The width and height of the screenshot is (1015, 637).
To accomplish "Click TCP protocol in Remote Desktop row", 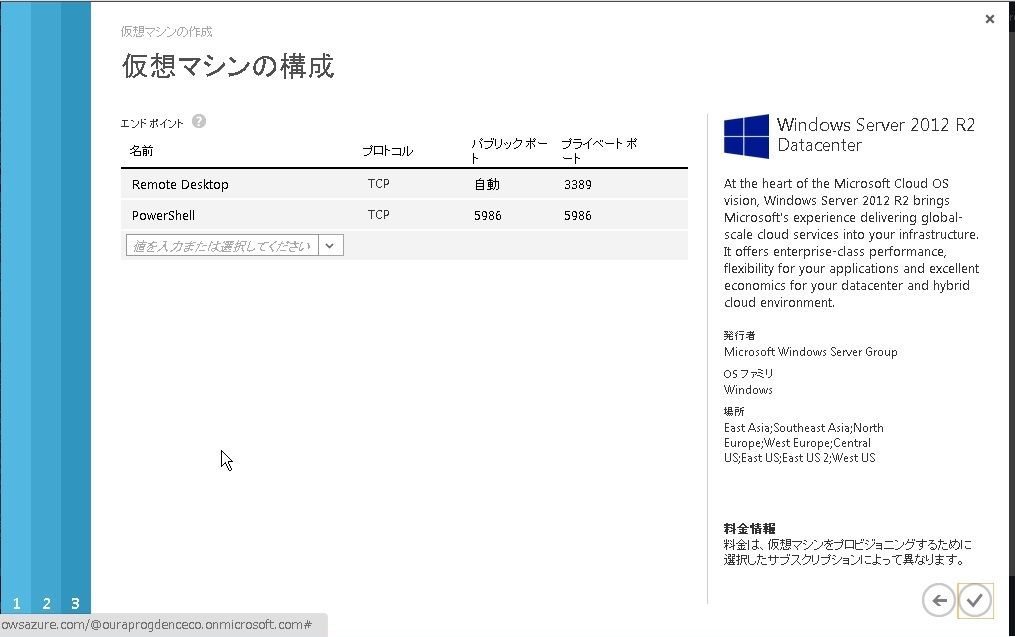I will pos(379,184).
